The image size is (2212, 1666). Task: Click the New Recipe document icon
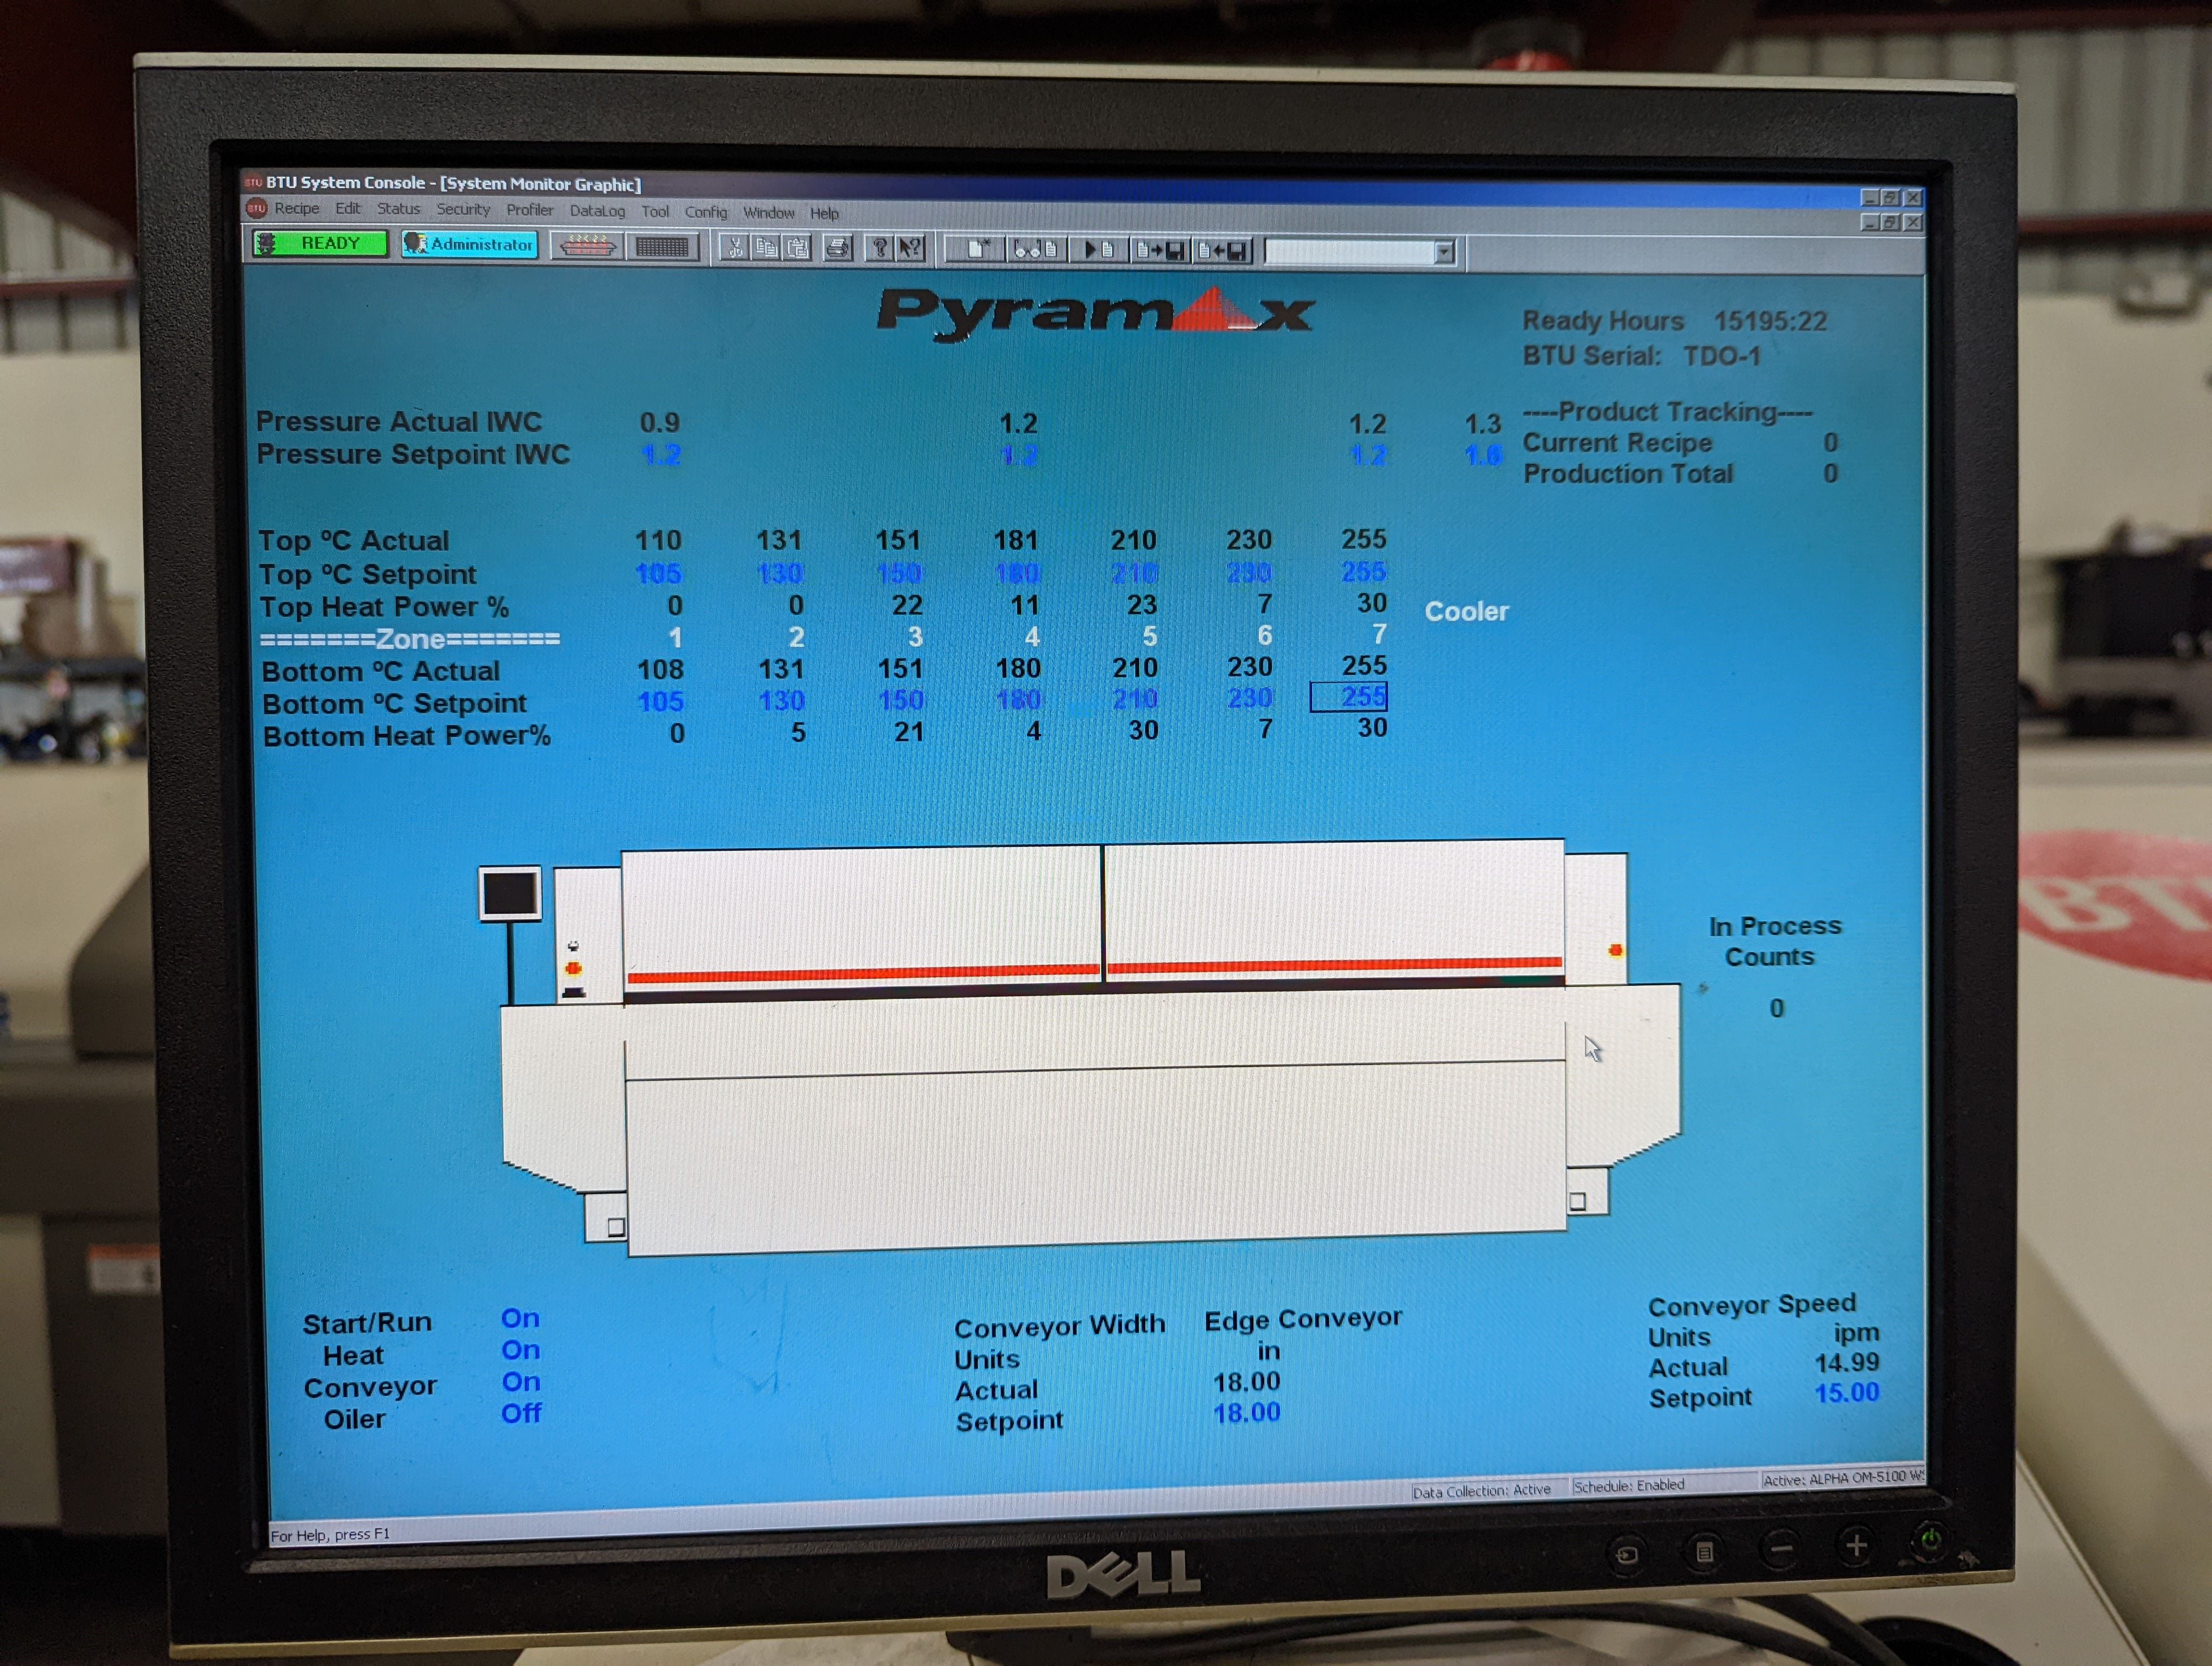click(980, 250)
